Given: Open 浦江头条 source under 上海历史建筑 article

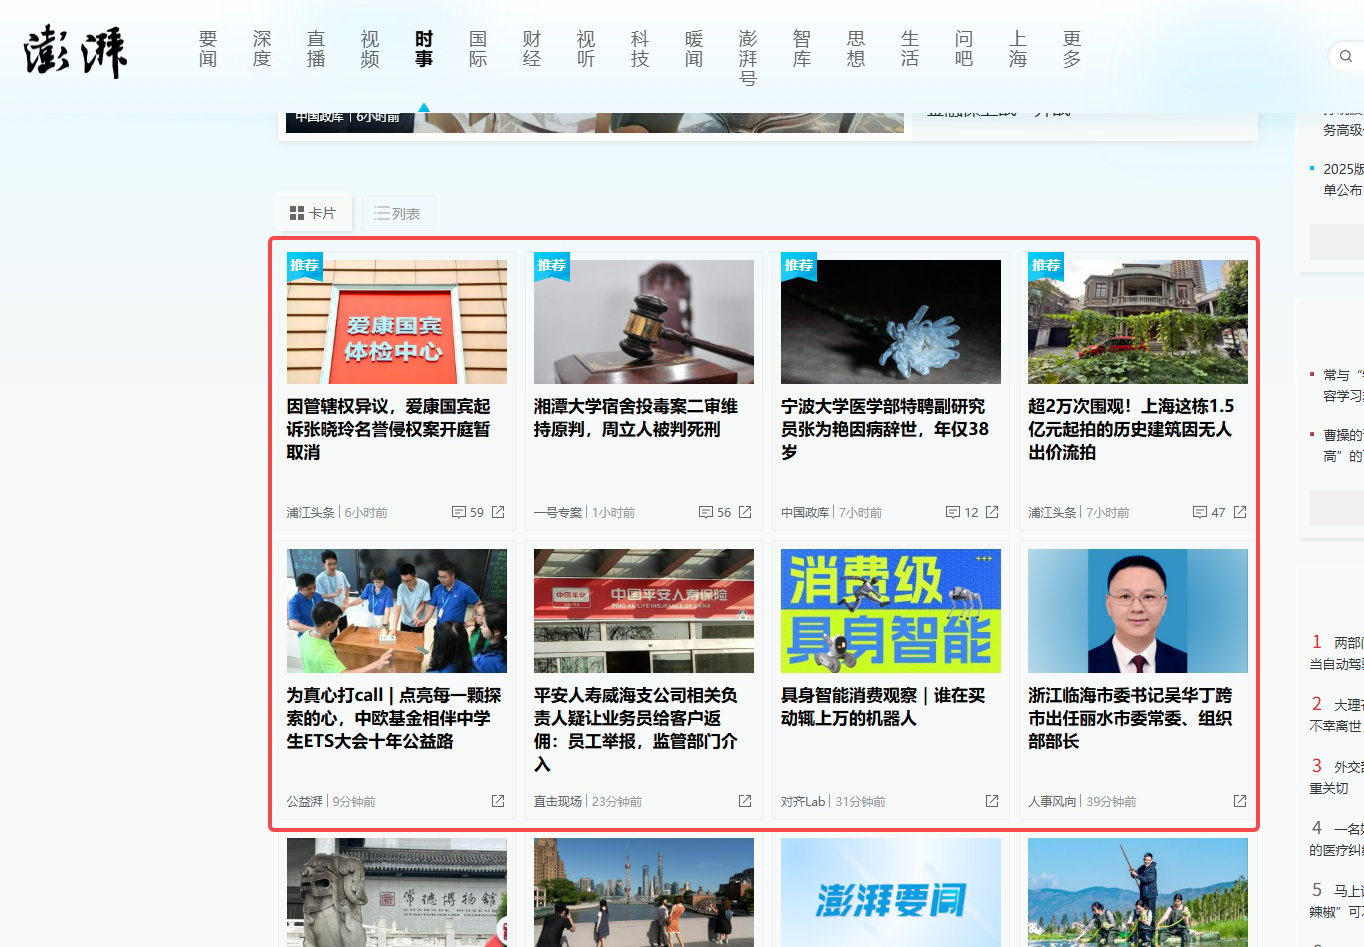Looking at the screenshot, I should point(1052,512).
